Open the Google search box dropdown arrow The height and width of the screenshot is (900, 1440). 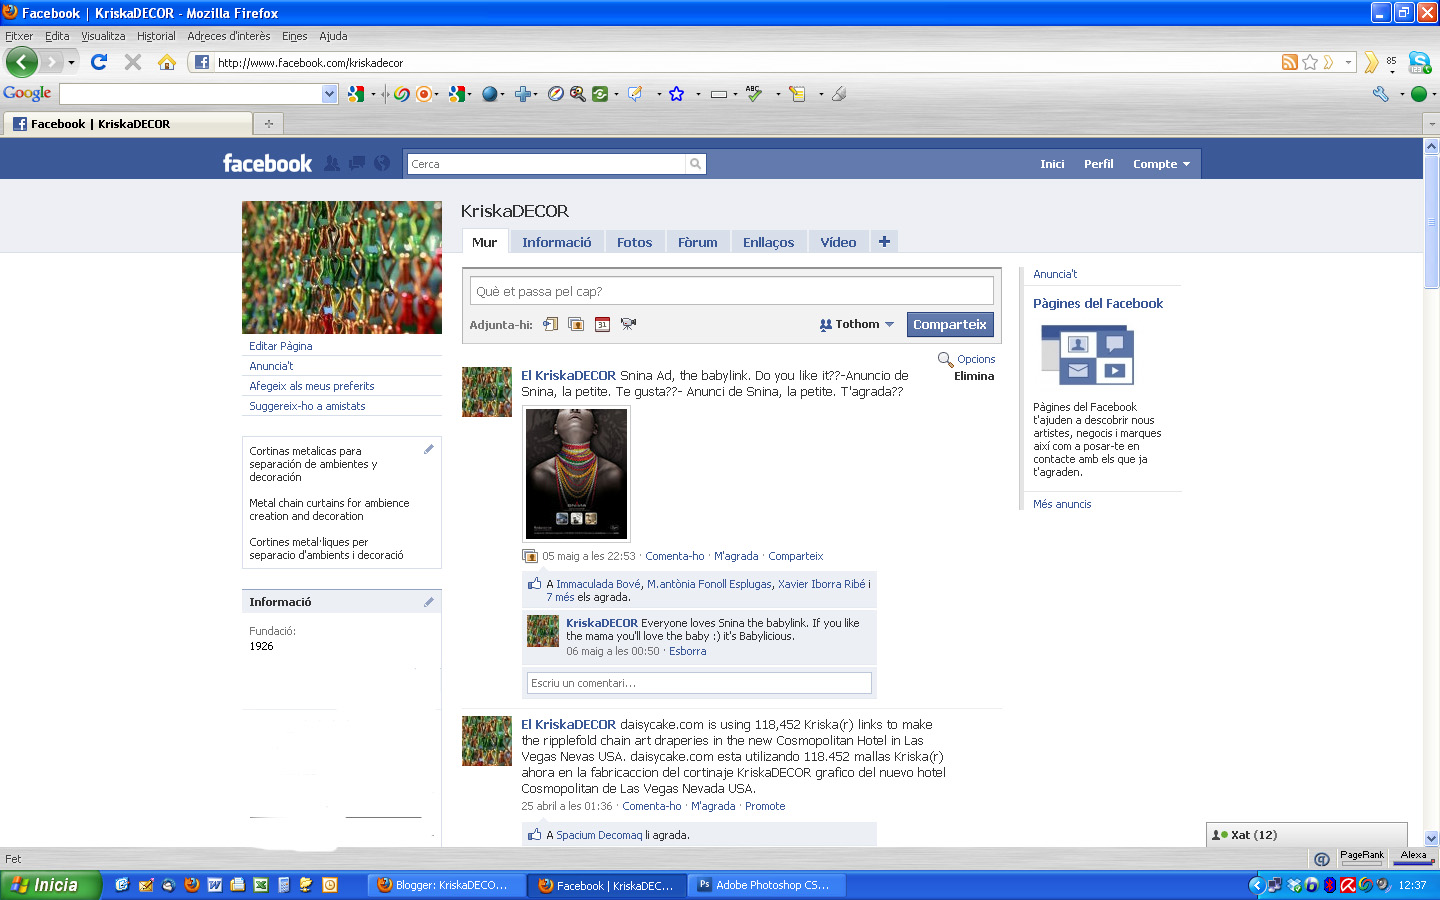(x=330, y=94)
